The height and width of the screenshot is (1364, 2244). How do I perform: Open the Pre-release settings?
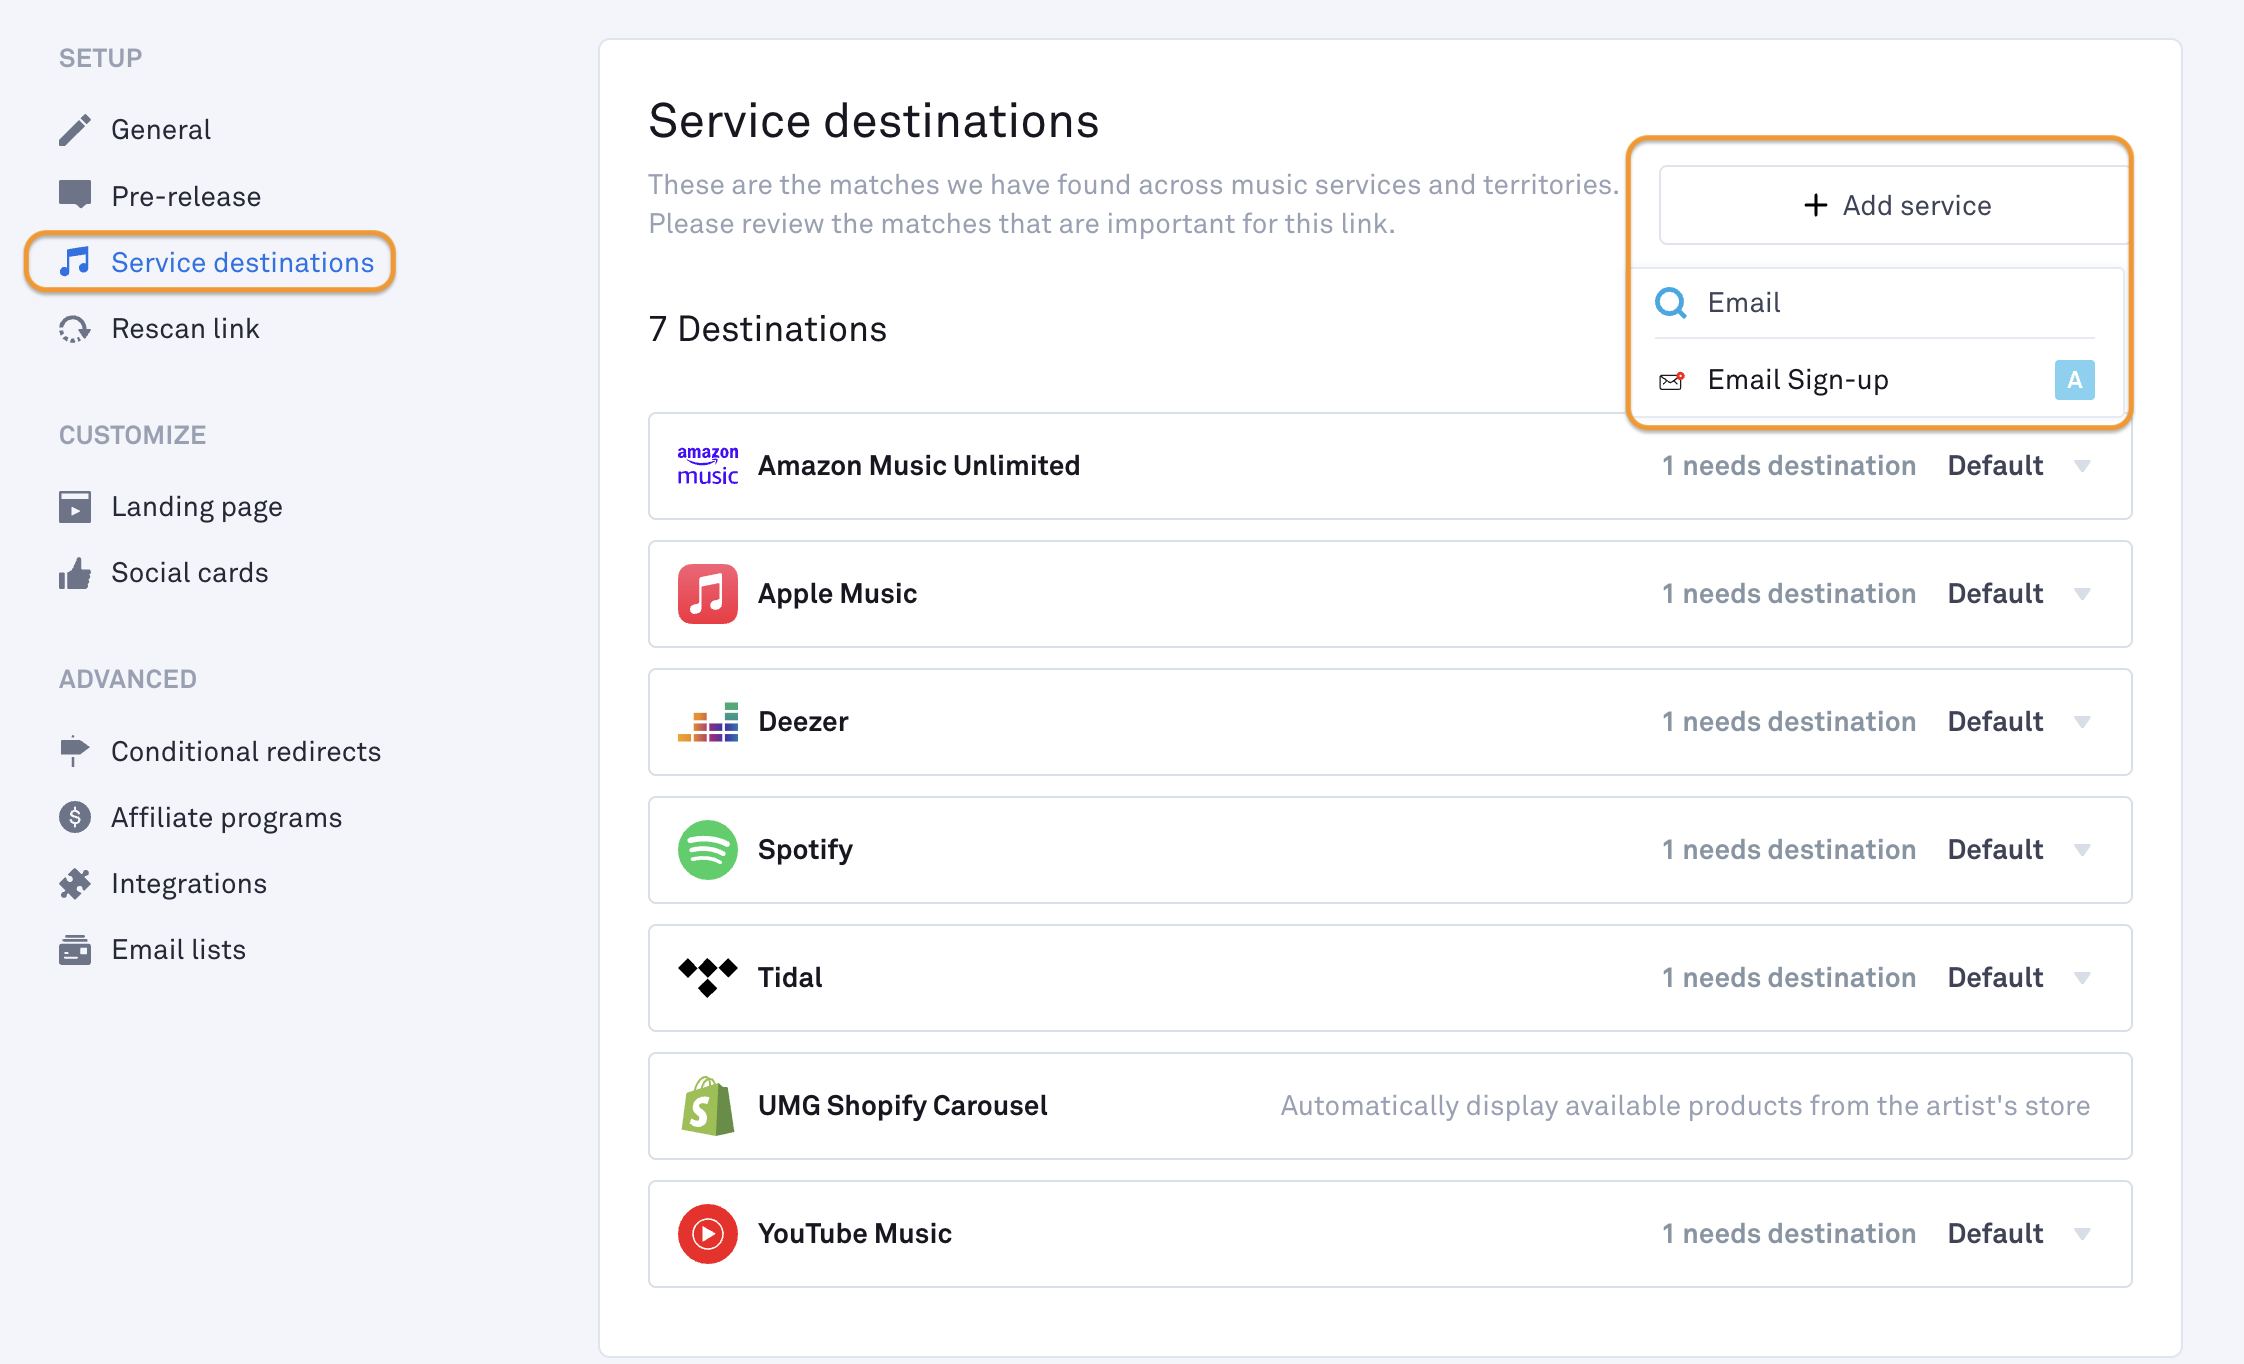[x=186, y=196]
